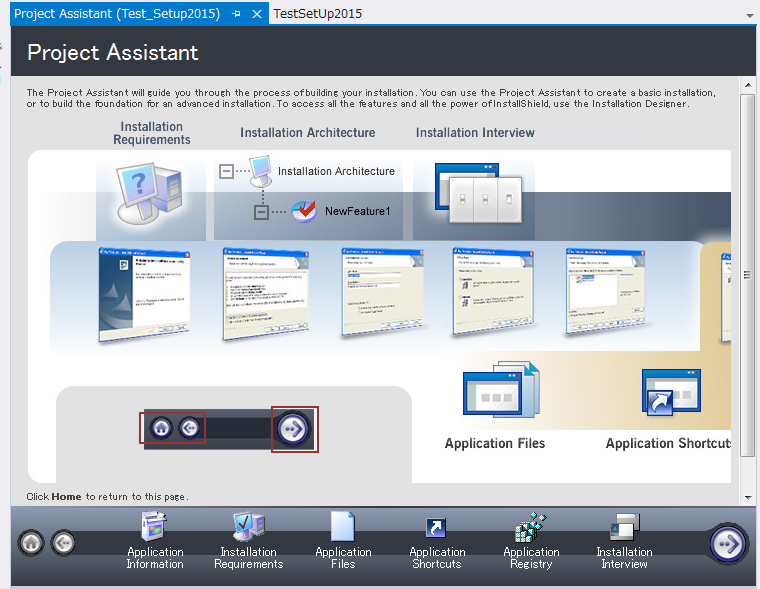Image resolution: width=760 pixels, height=589 pixels.
Task: Close the Project Assistant tab
Action: click(257, 14)
